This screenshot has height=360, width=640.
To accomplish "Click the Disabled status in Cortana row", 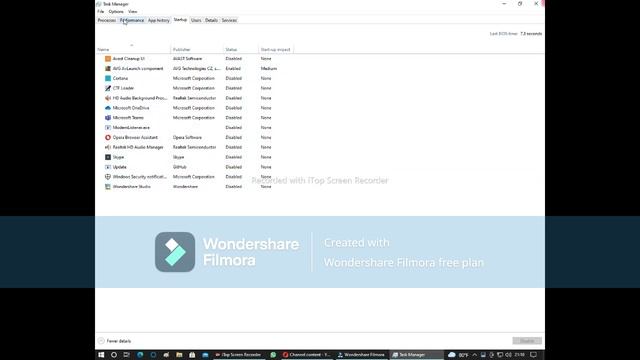I will point(233,78).
